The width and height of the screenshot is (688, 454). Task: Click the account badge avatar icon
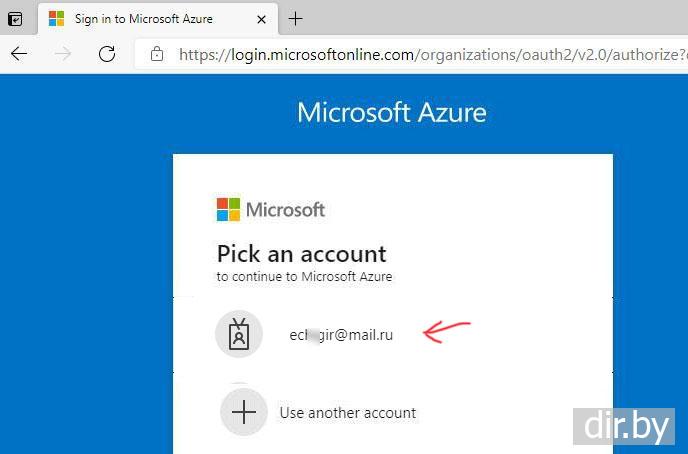239,334
